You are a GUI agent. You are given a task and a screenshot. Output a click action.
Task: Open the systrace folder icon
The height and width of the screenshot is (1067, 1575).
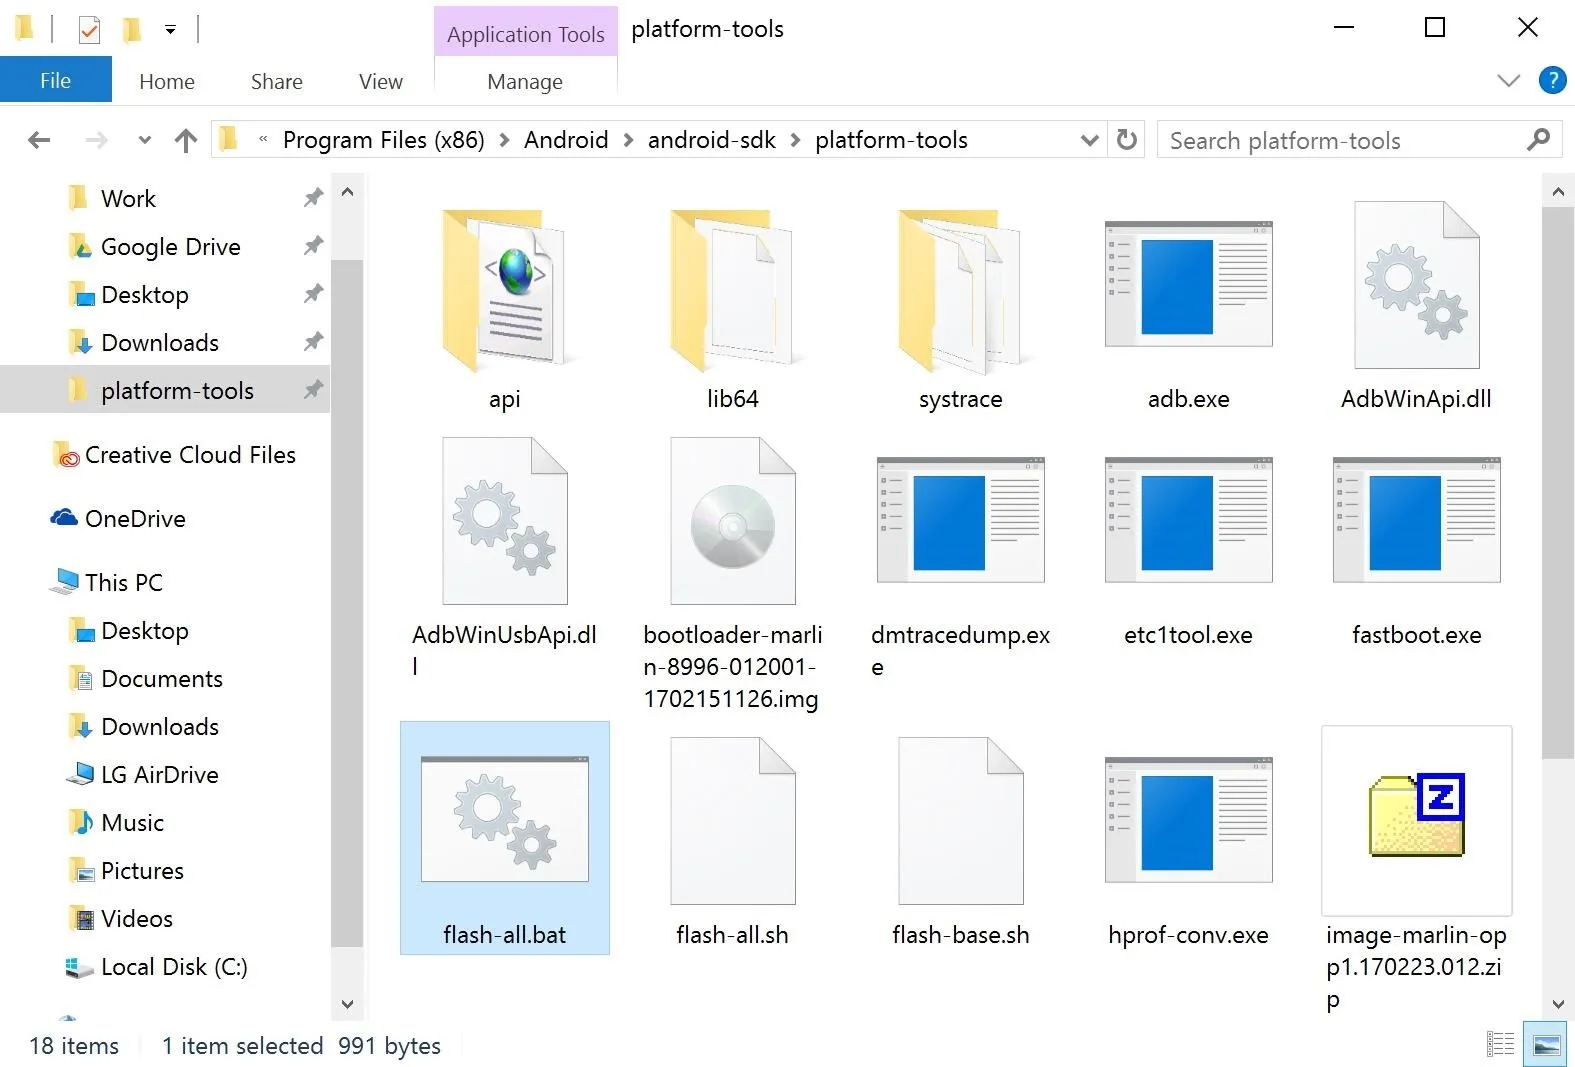[959, 289]
